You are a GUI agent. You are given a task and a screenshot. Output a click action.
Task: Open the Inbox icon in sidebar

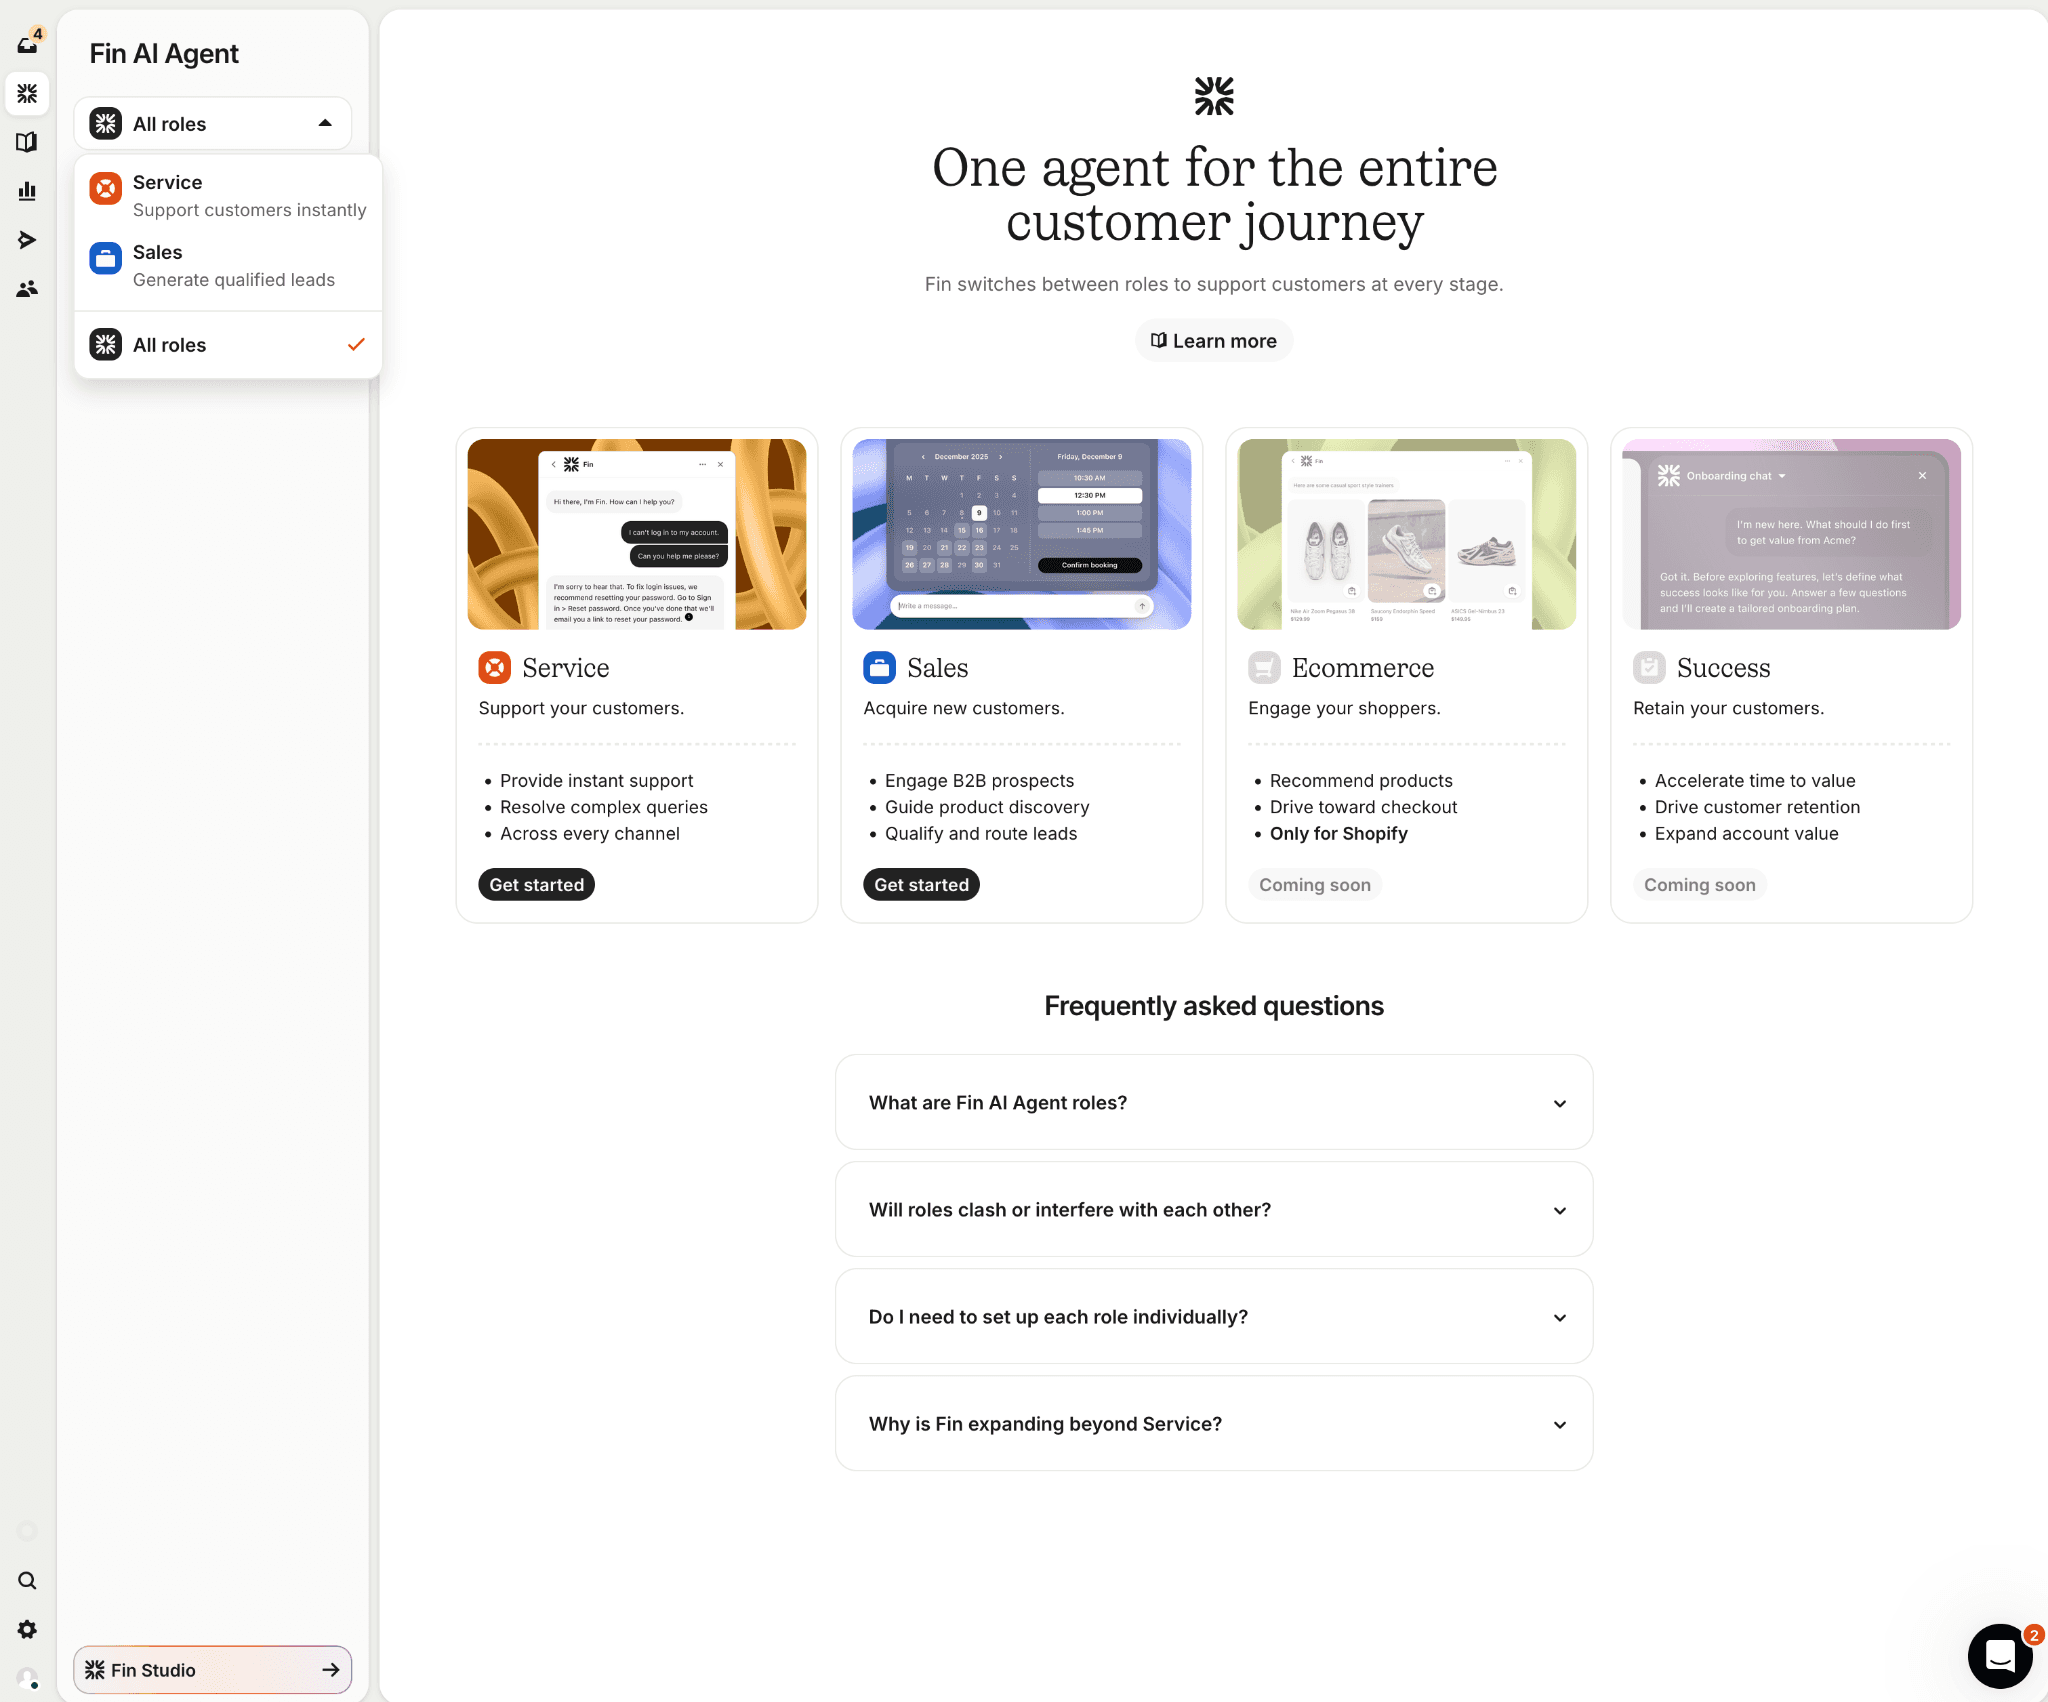pyautogui.click(x=27, y=44)
